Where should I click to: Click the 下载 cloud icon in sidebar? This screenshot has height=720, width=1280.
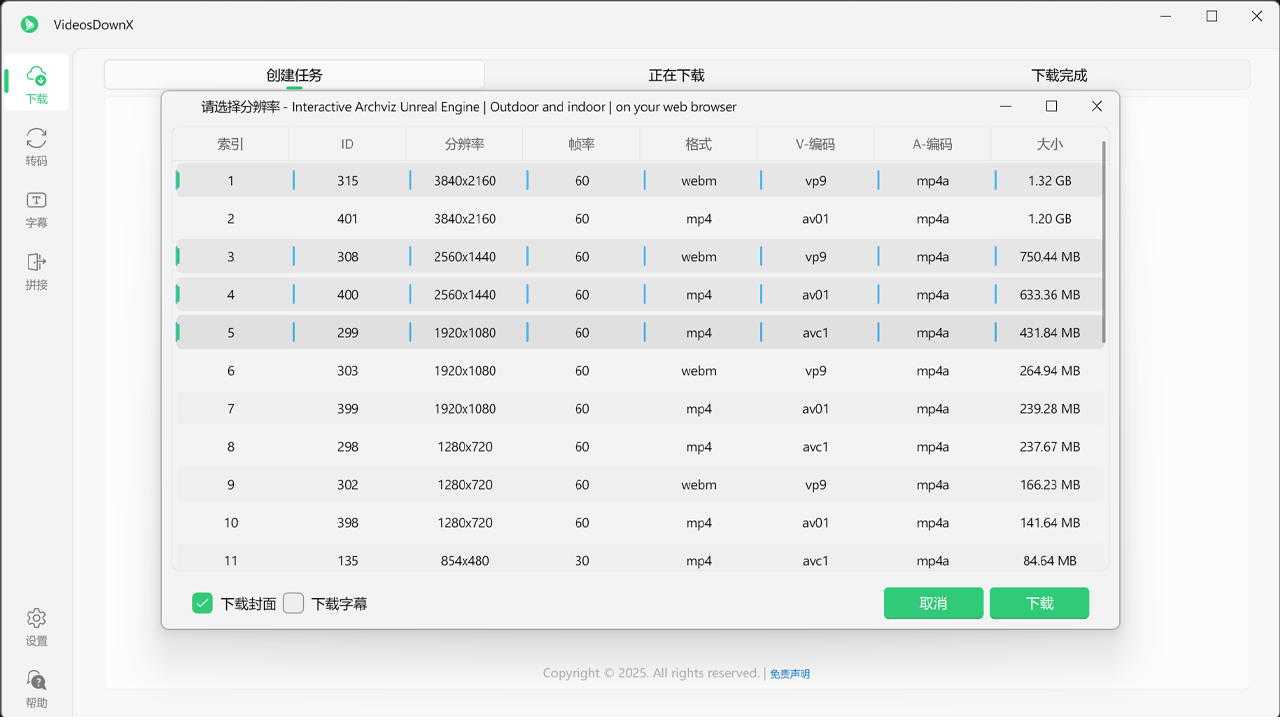coord(36,76)
